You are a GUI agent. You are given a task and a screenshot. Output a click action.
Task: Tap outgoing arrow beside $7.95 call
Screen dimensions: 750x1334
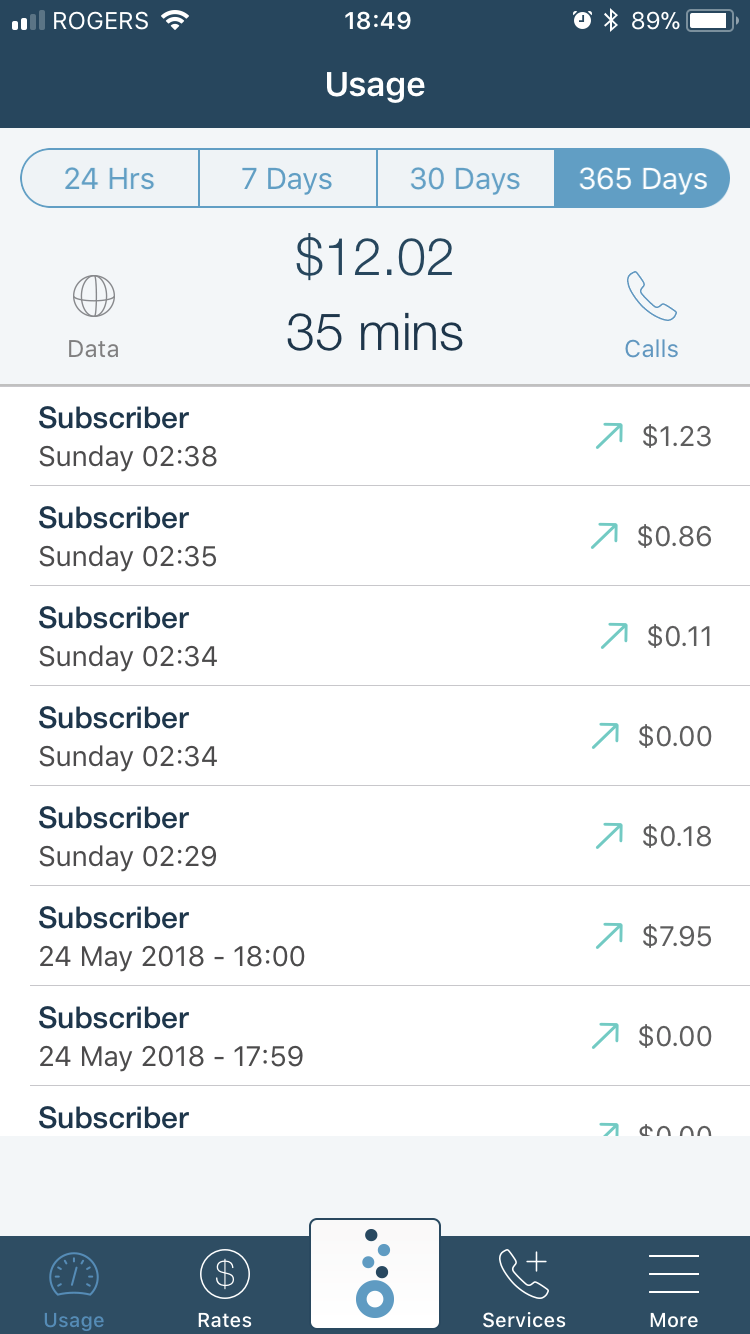pyautogui.click(x=608, y=936)
